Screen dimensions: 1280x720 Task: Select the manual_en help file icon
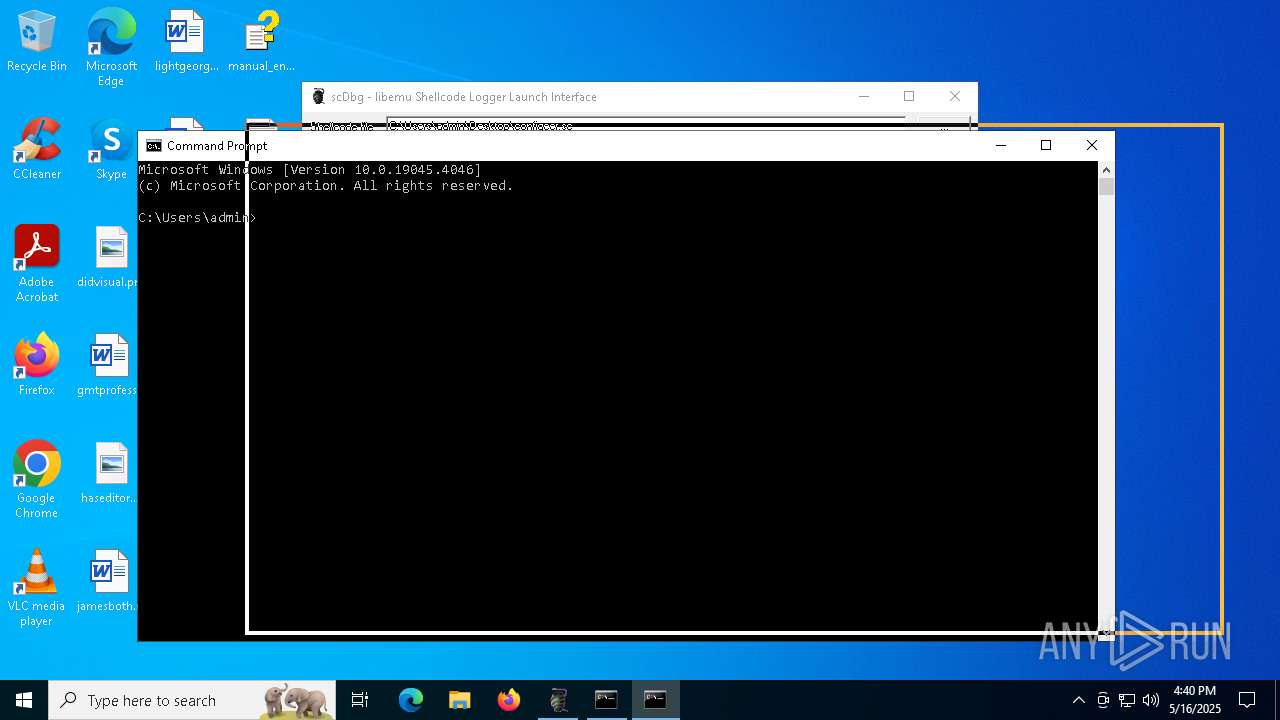[x=261, y=42]
